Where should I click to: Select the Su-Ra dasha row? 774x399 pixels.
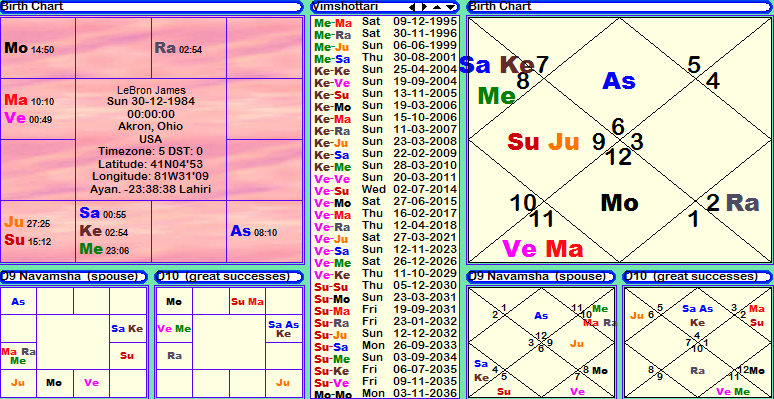(x=386, y=322)
